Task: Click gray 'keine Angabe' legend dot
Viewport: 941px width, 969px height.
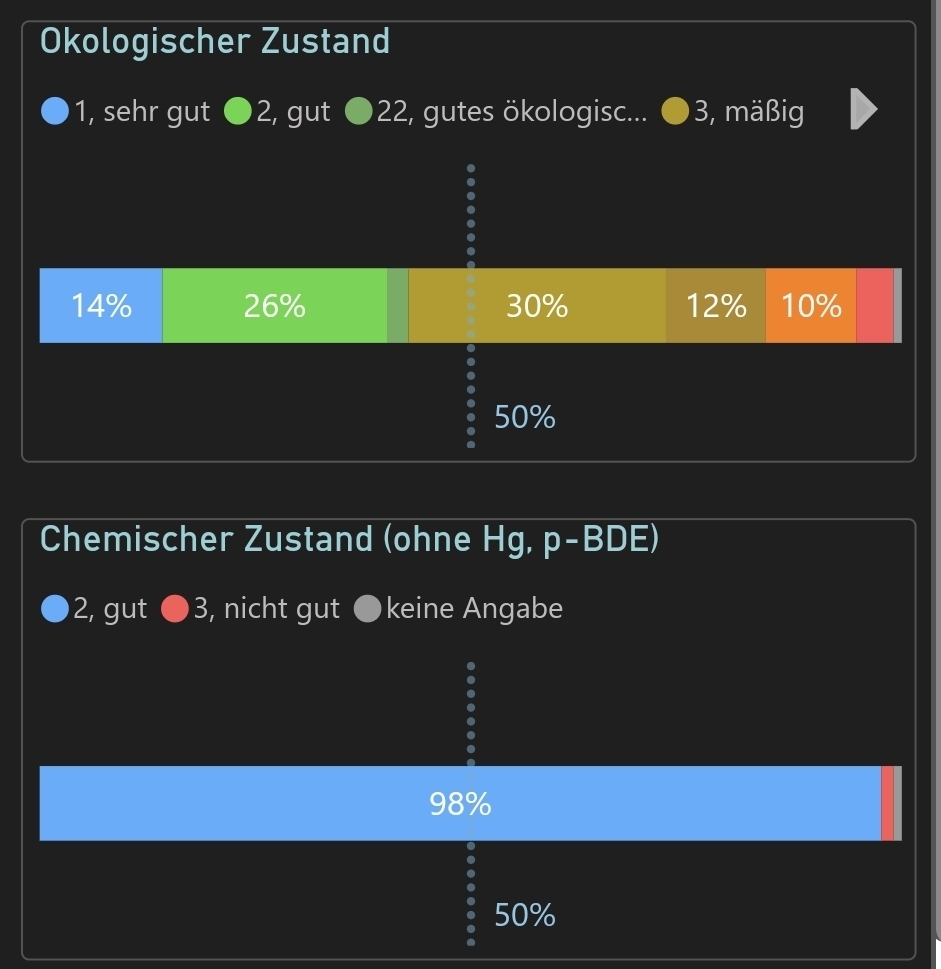Action: 367,608
